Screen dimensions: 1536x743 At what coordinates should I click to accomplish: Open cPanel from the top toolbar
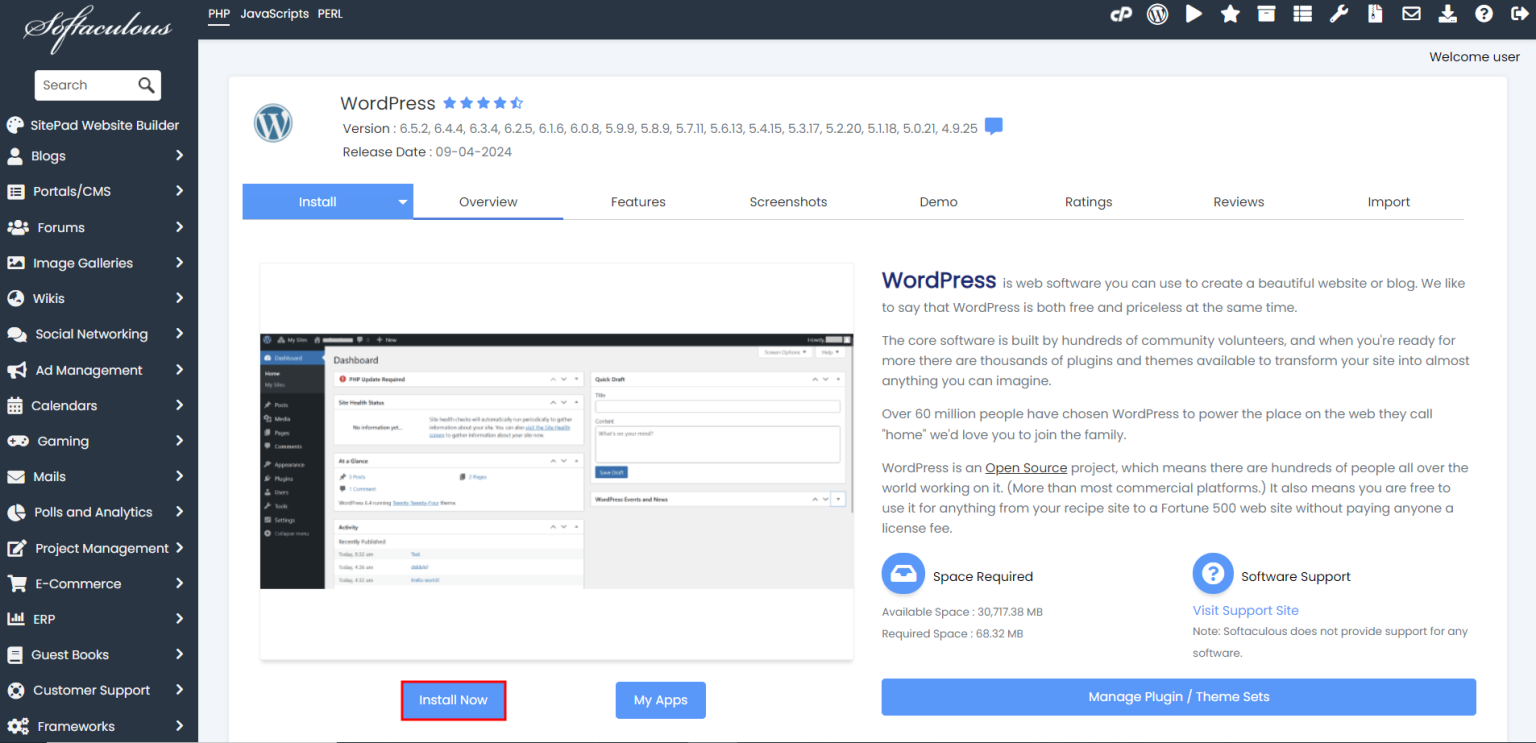pos(1121,14)
